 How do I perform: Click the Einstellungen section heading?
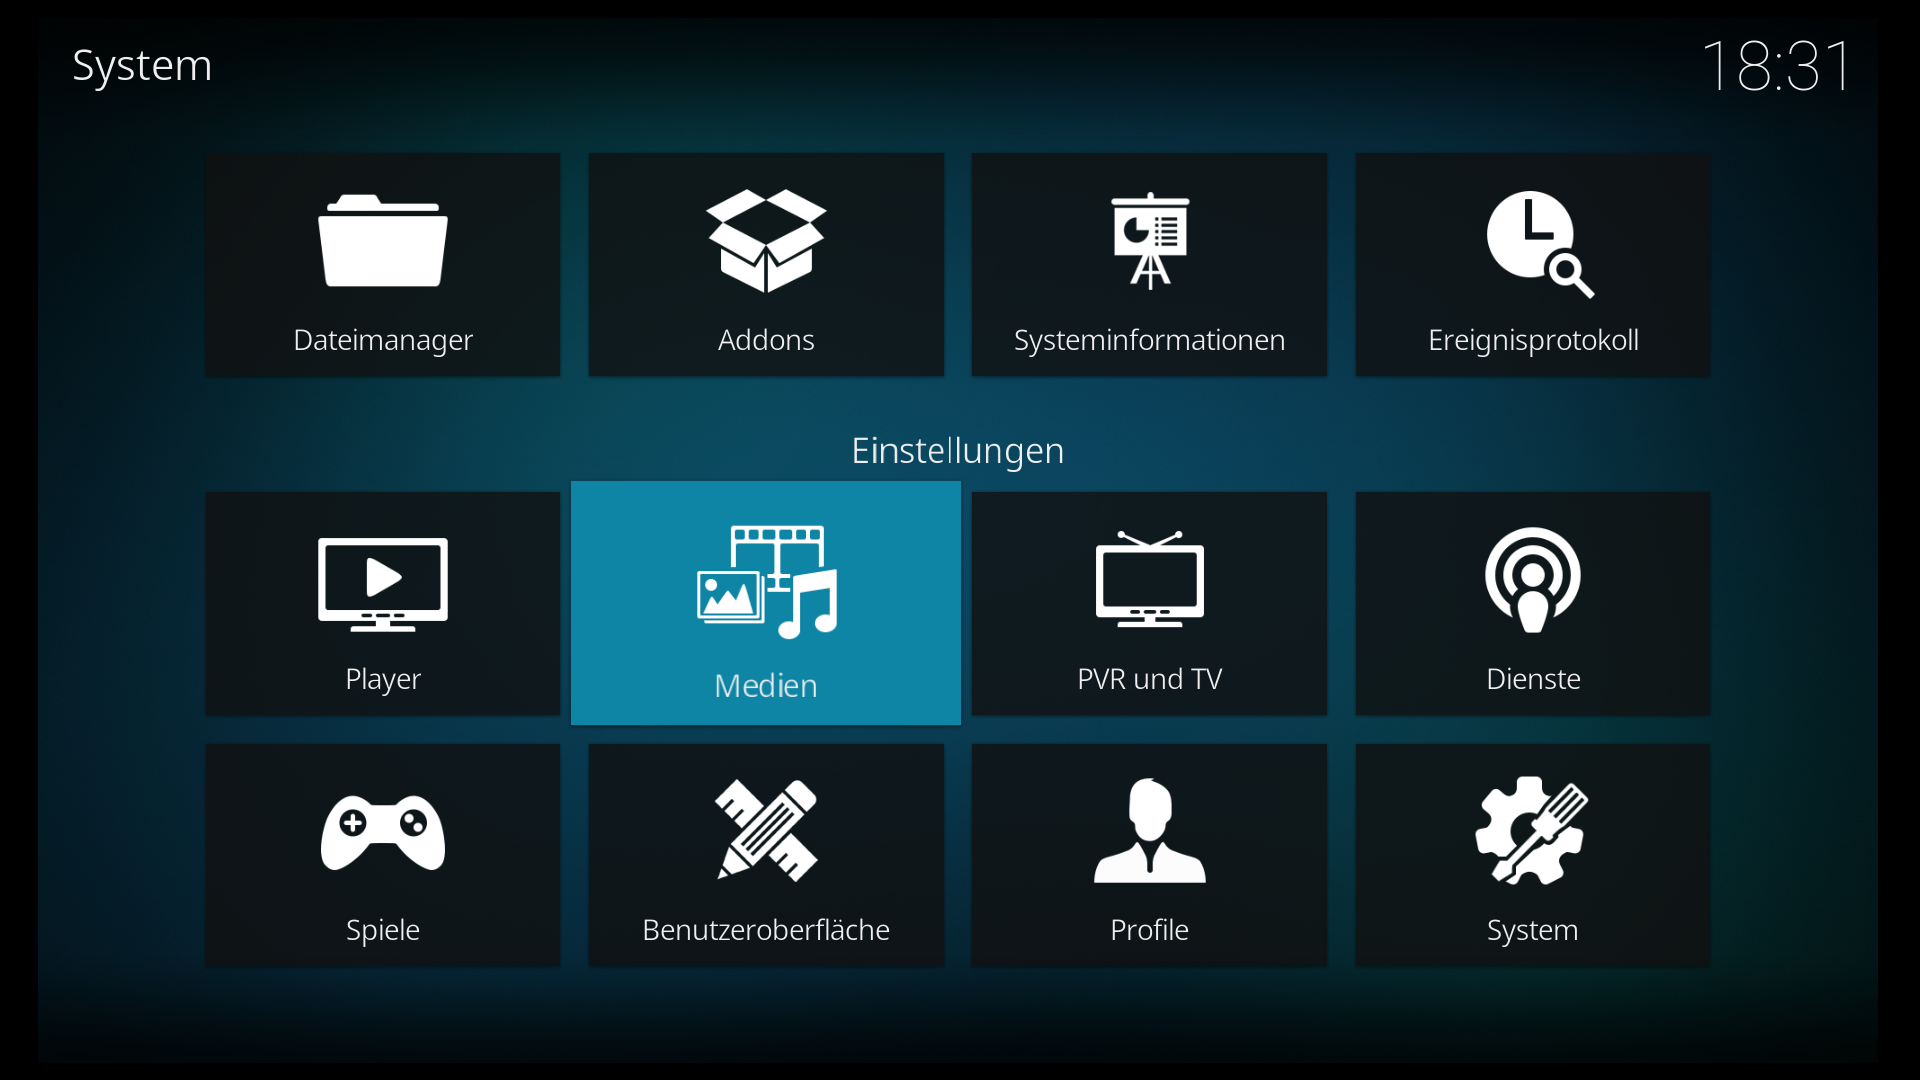(957, 451)
